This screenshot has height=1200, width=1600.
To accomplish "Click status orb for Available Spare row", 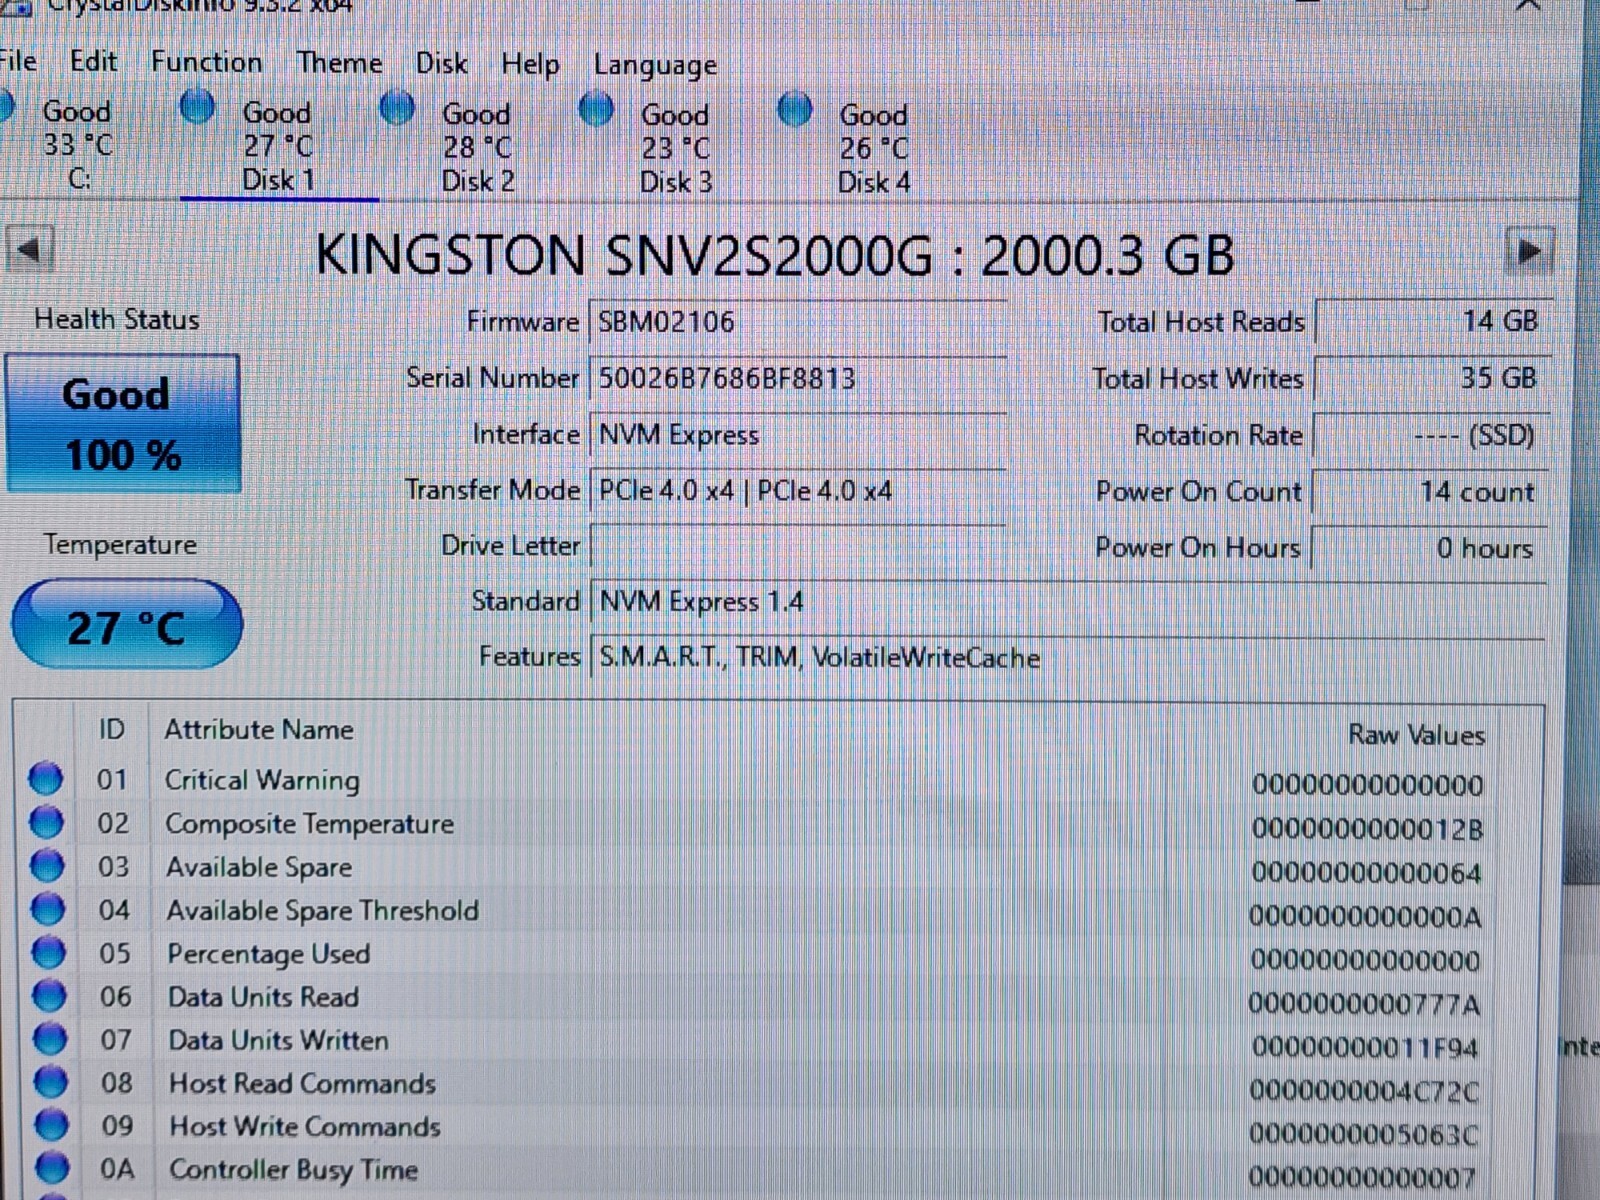I will 47,865.
